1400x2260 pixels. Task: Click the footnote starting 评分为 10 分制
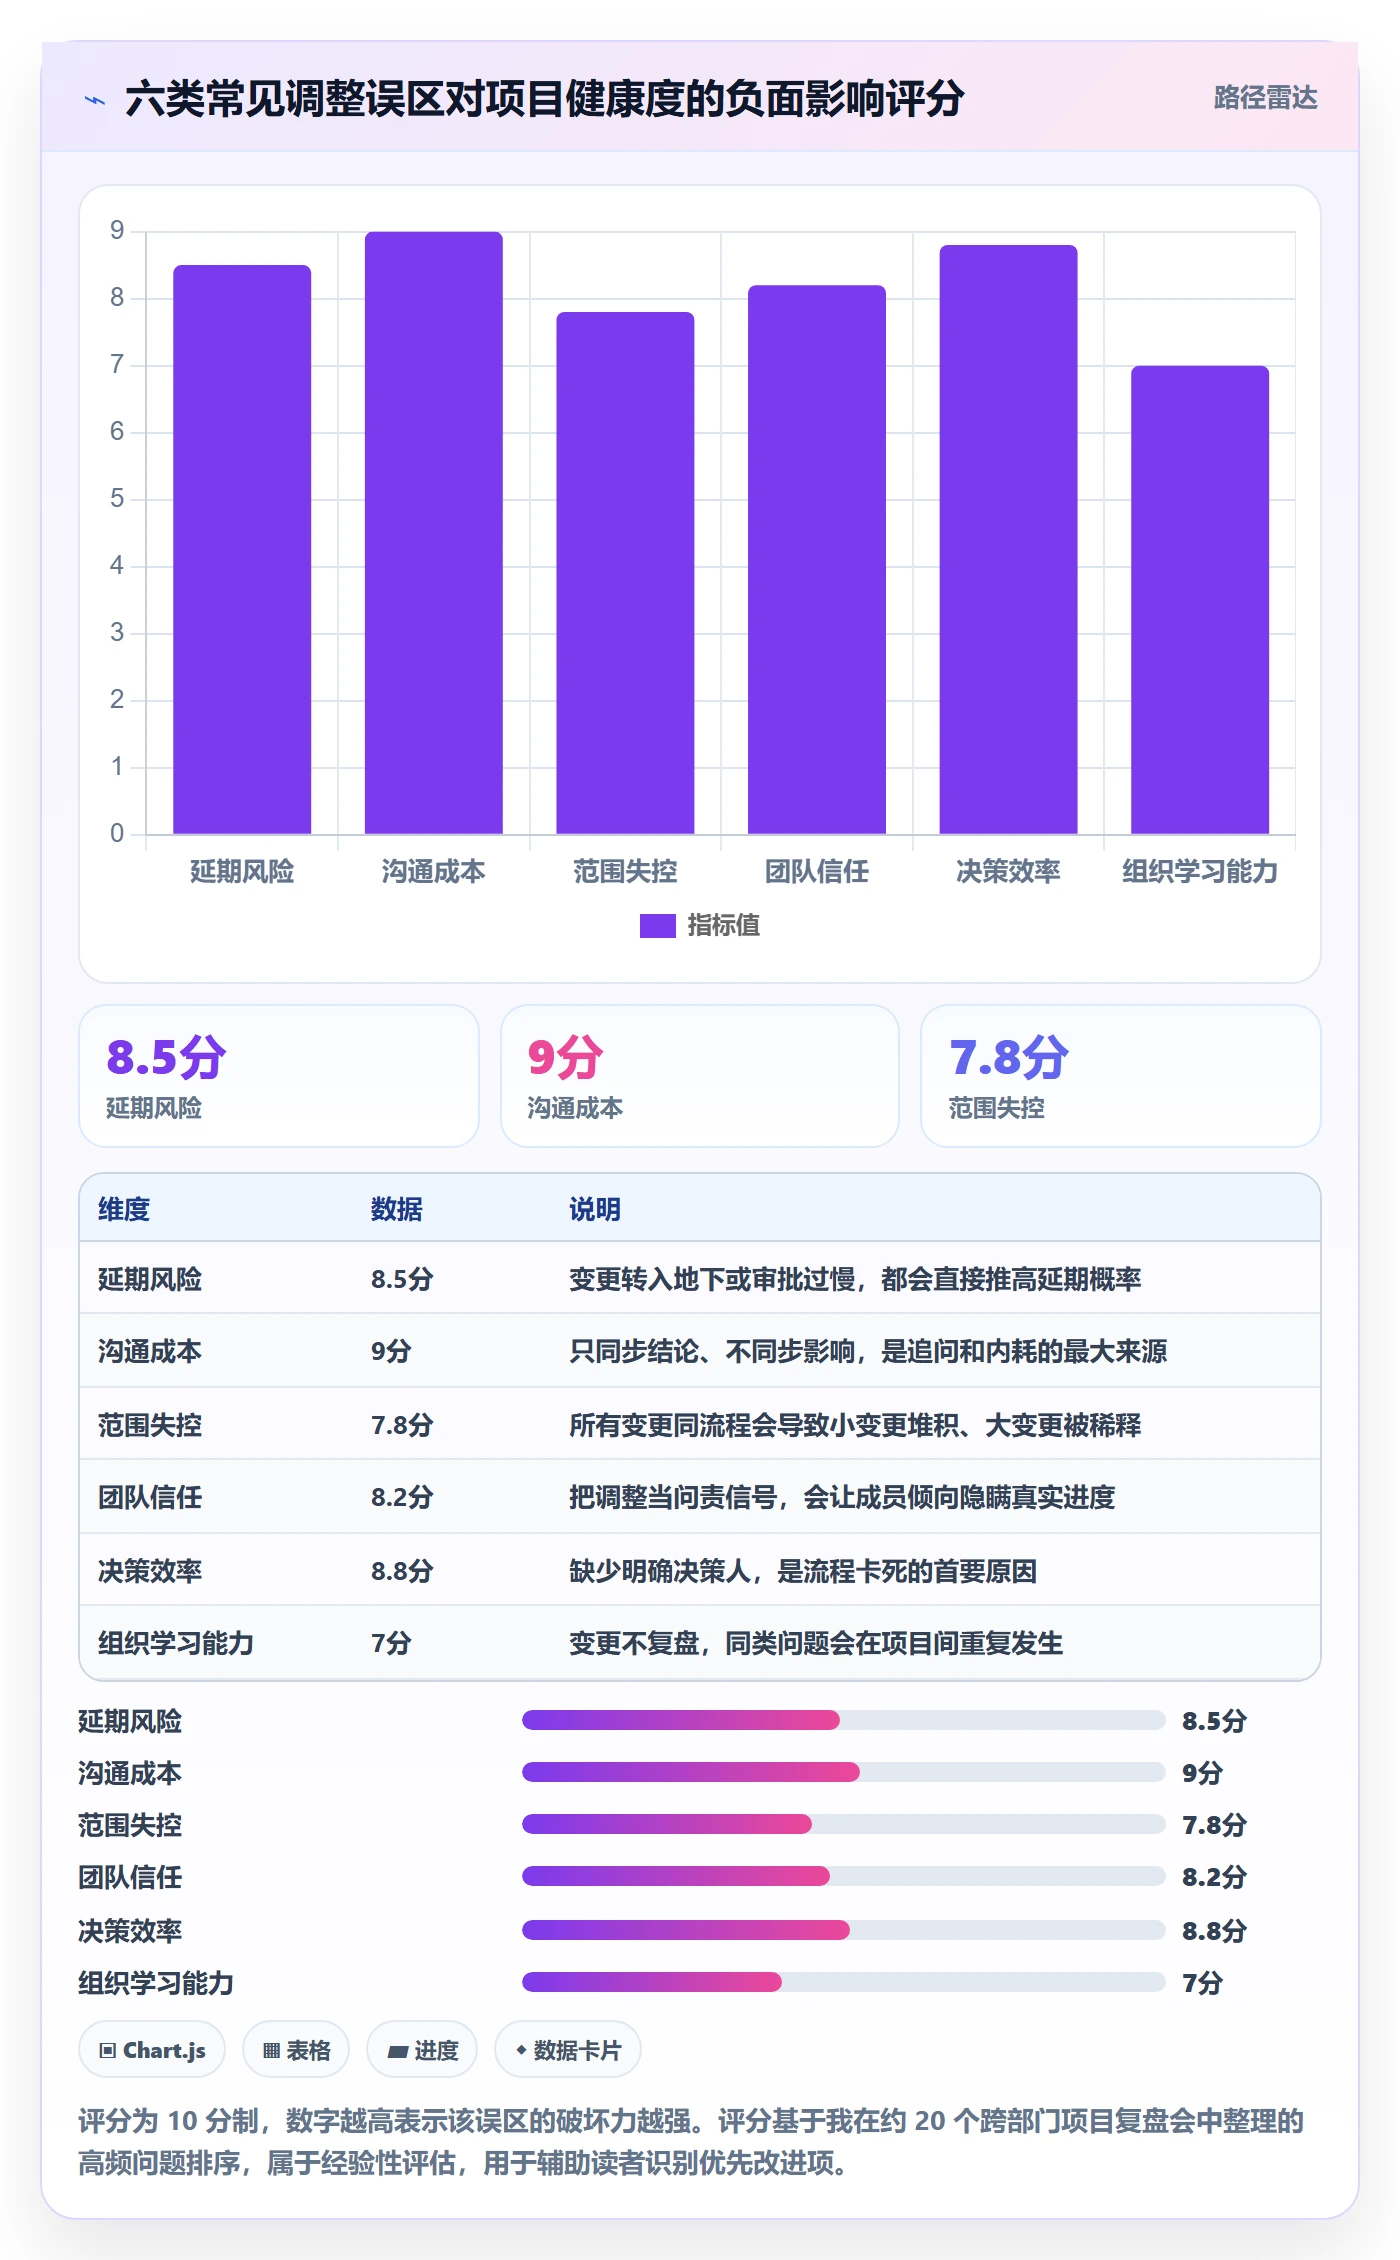point(691,2142)
